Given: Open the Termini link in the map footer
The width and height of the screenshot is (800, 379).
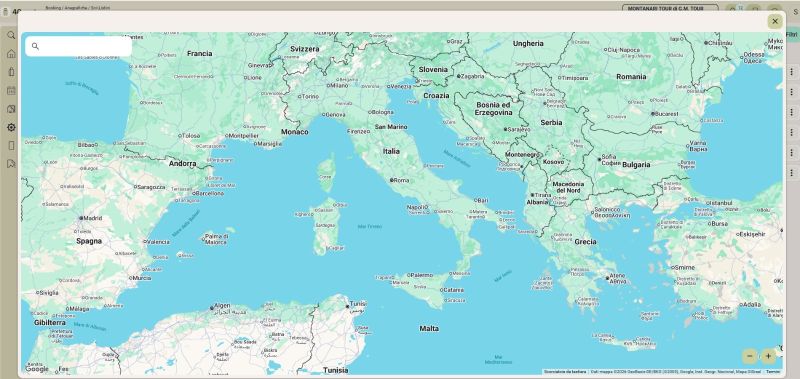Looking at the screenshot, I should pyautogui.click(x=773, y=372).
